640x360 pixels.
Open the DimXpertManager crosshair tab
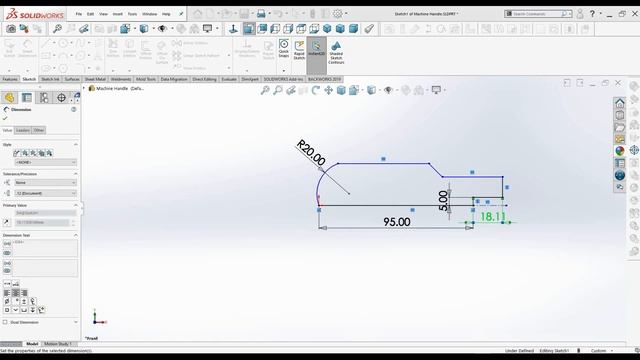tap(61, 98)
